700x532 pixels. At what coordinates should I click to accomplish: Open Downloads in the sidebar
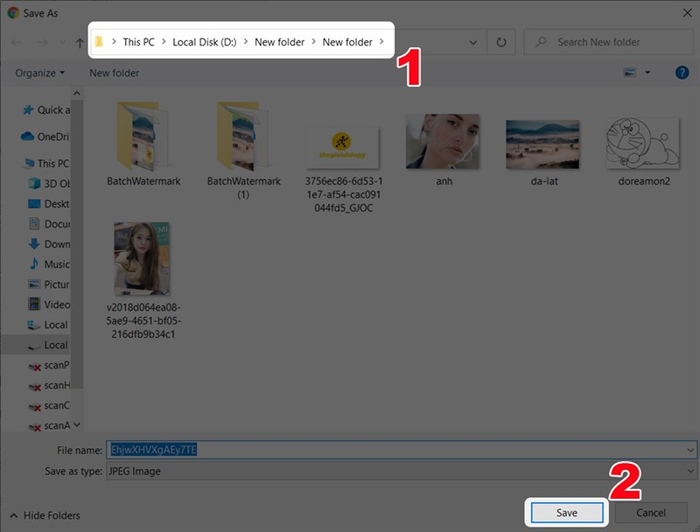point(49,244)
